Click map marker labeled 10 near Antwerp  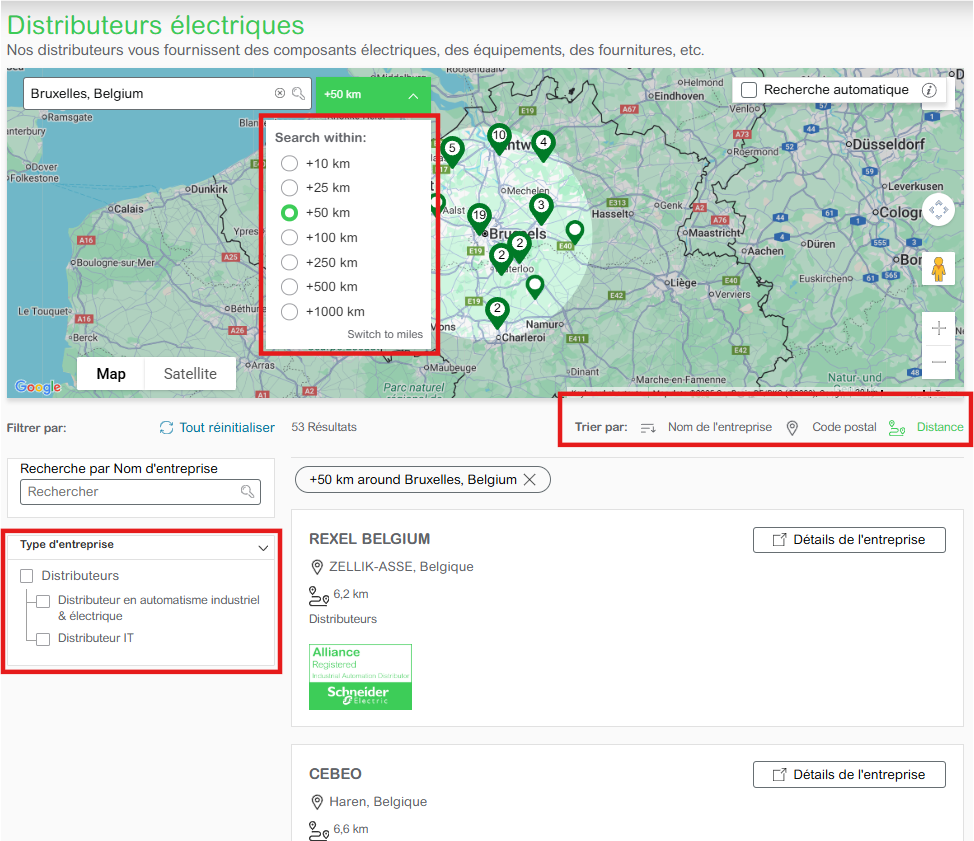[499, 139]
